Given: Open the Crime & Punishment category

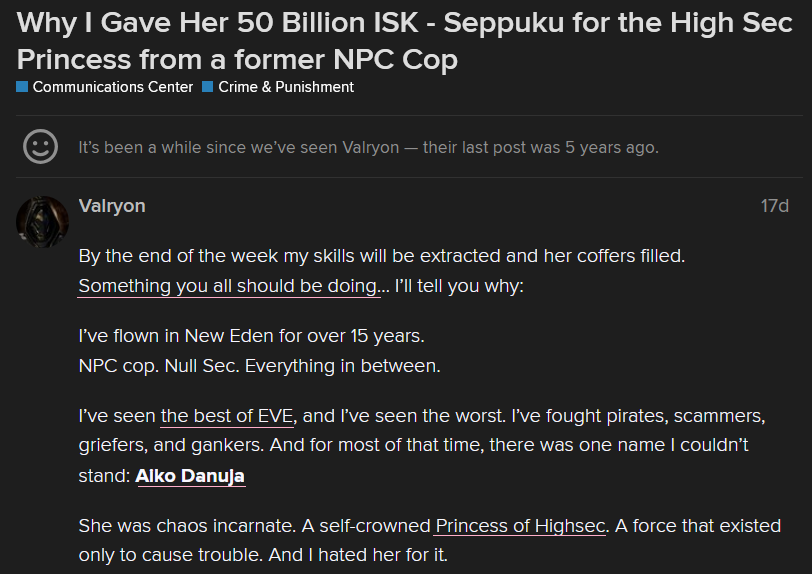Looking at the screenshot, I should pos(286,87).
